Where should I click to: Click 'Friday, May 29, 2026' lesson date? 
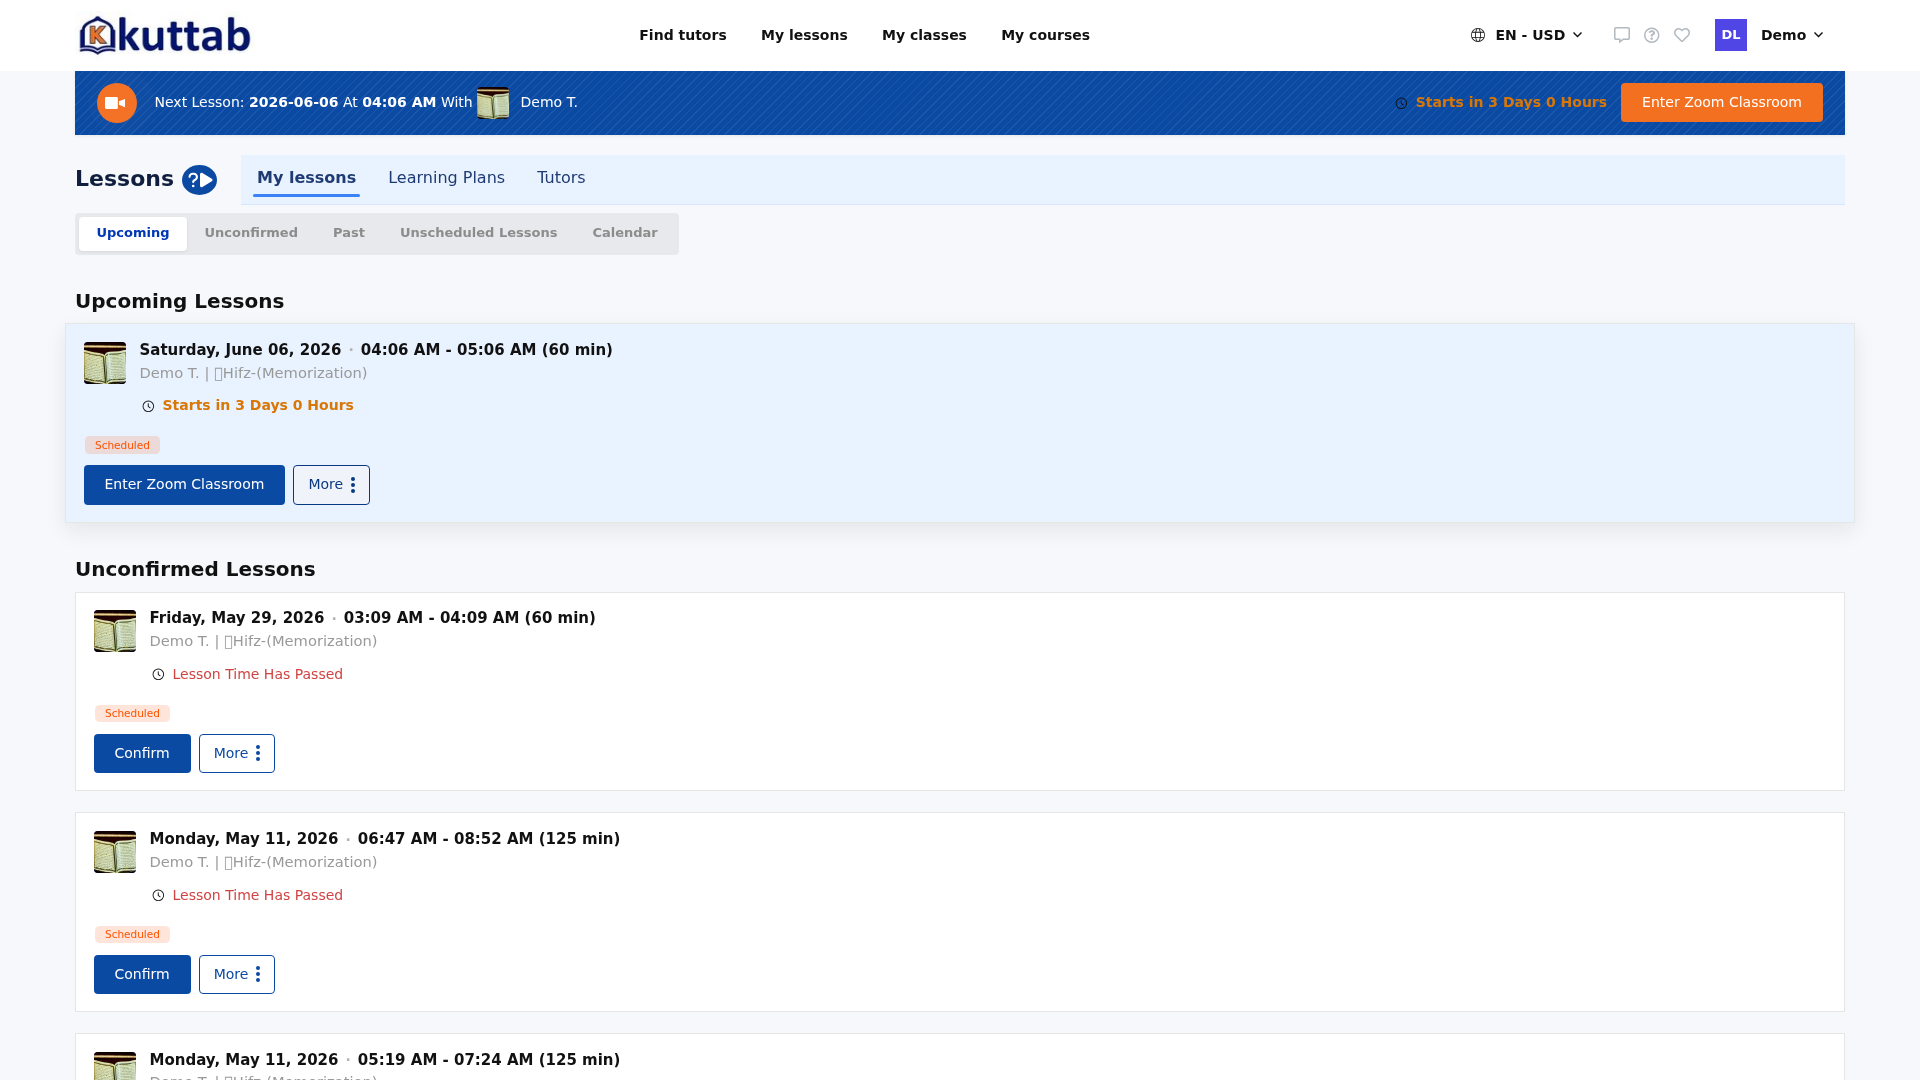pyautogui.click(x=237, y=618)
